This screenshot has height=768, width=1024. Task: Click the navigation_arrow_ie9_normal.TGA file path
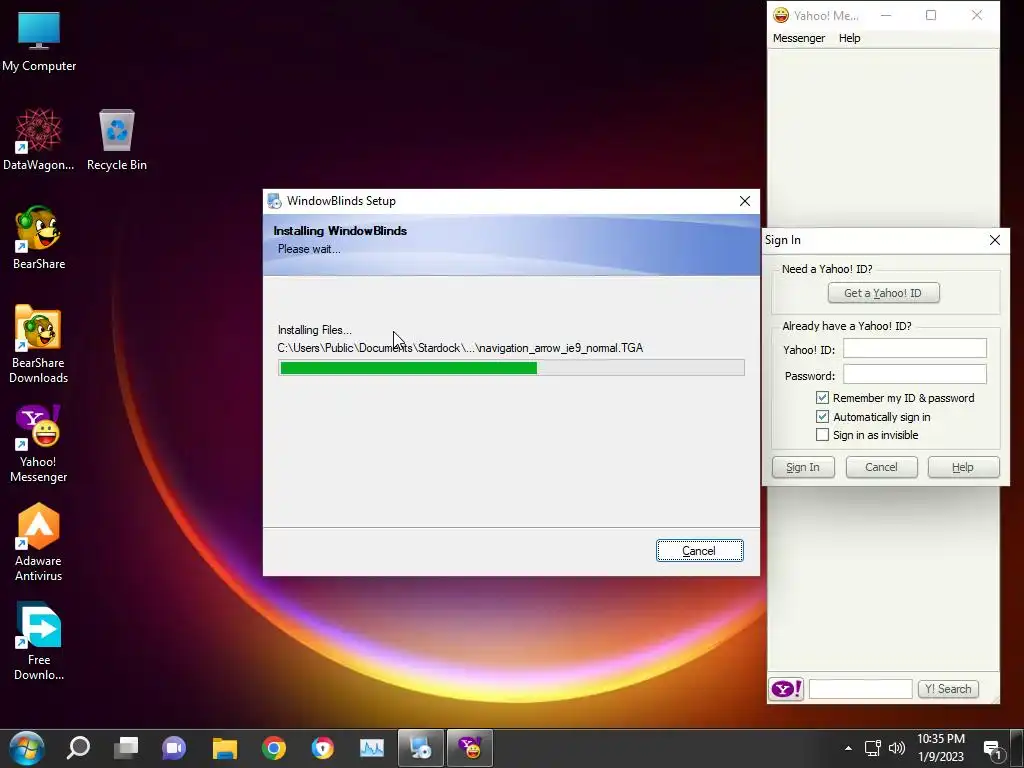click(x=460, y=348)
